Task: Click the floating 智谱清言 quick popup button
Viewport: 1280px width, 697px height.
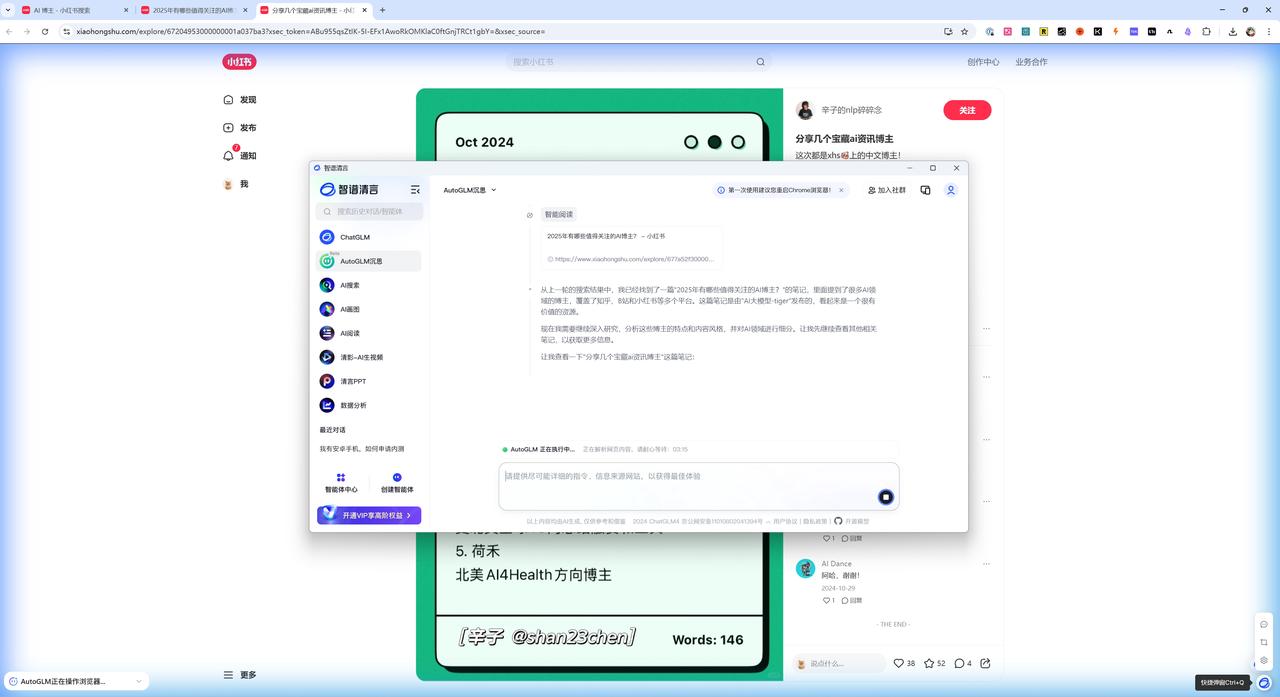Action: 1264,682
